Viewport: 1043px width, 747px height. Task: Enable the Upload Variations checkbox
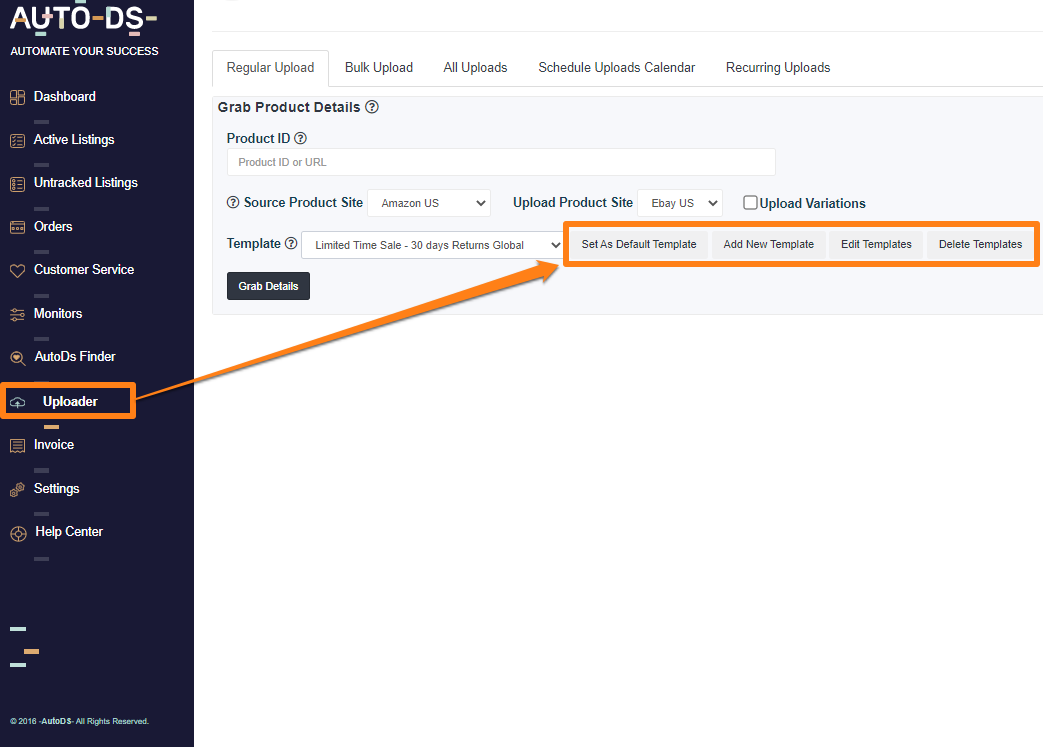[x=750, y=202]
